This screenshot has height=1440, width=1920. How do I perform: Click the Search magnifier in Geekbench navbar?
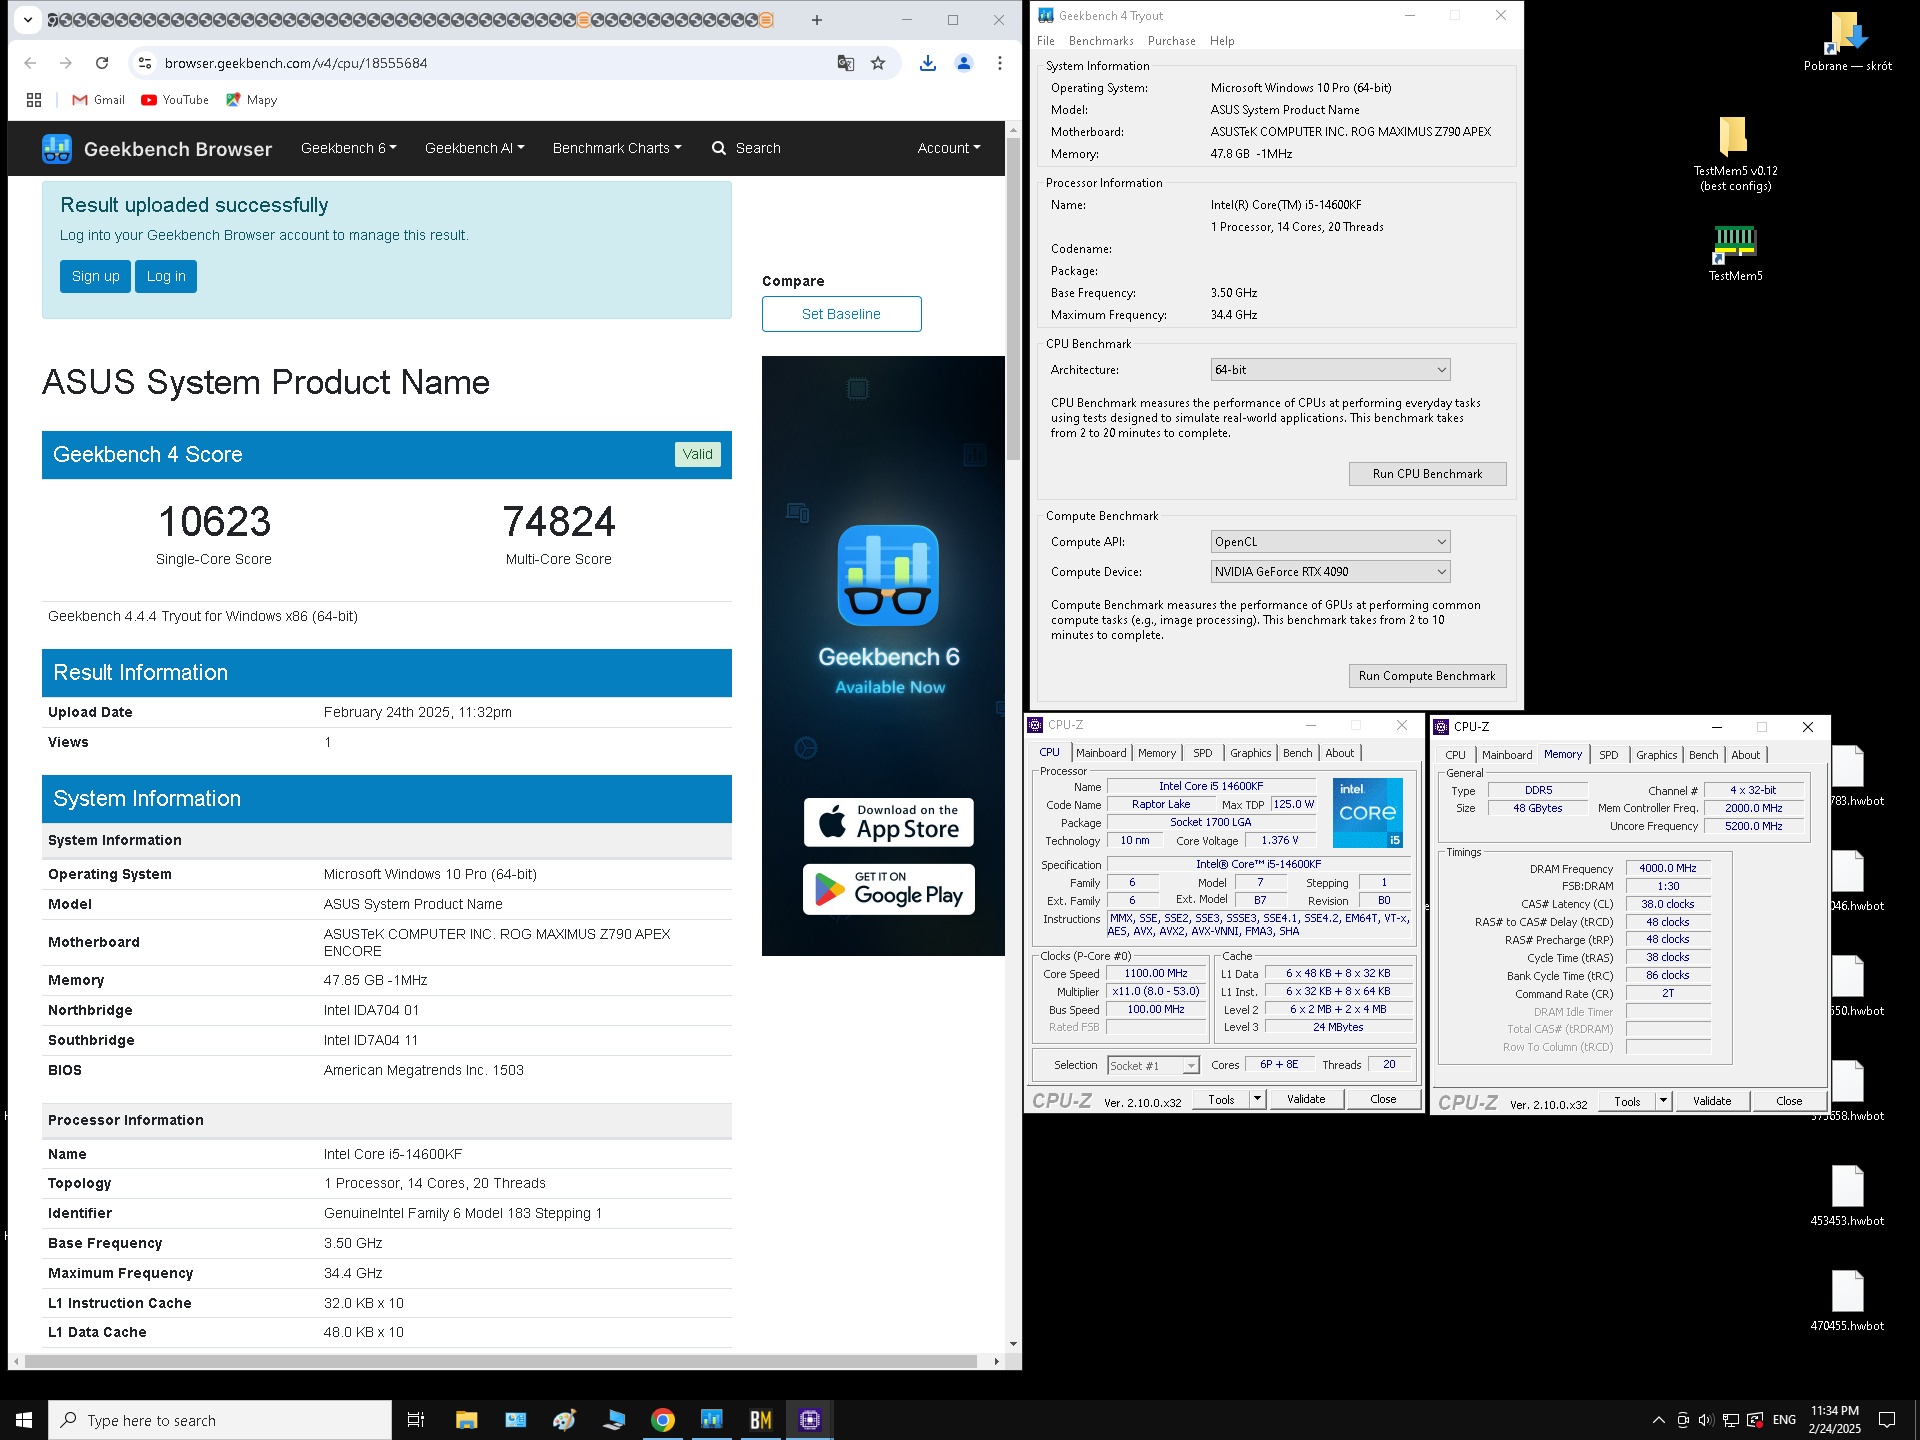point(718,148)
